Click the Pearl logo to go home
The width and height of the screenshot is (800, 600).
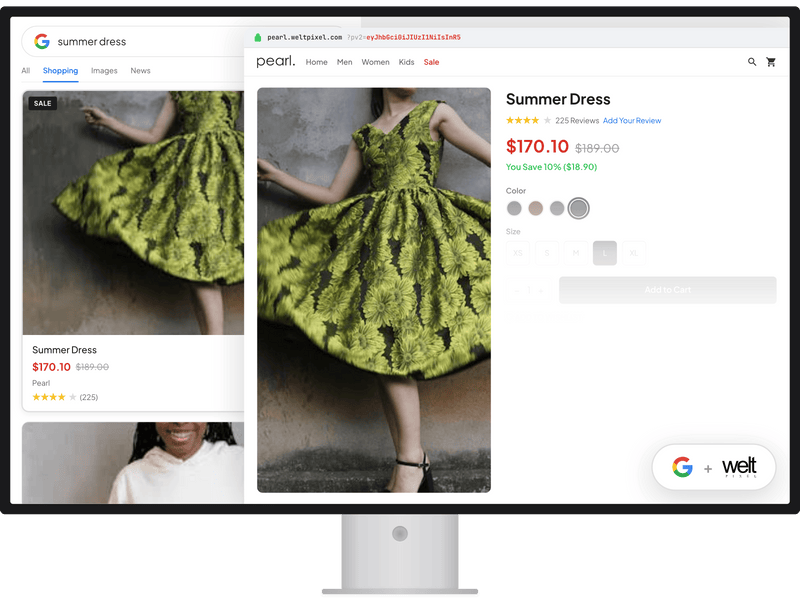point(276,61)
